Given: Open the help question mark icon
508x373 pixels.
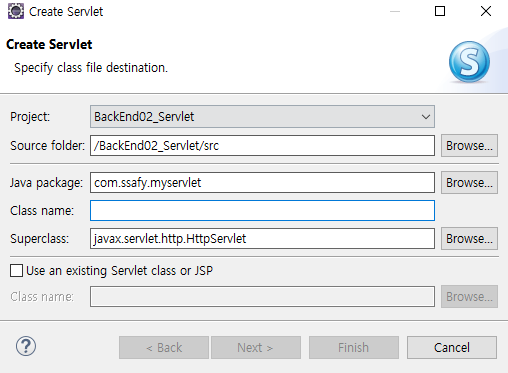Looking at the screenshot, I should pyautogui.click(x=26, y=346).
